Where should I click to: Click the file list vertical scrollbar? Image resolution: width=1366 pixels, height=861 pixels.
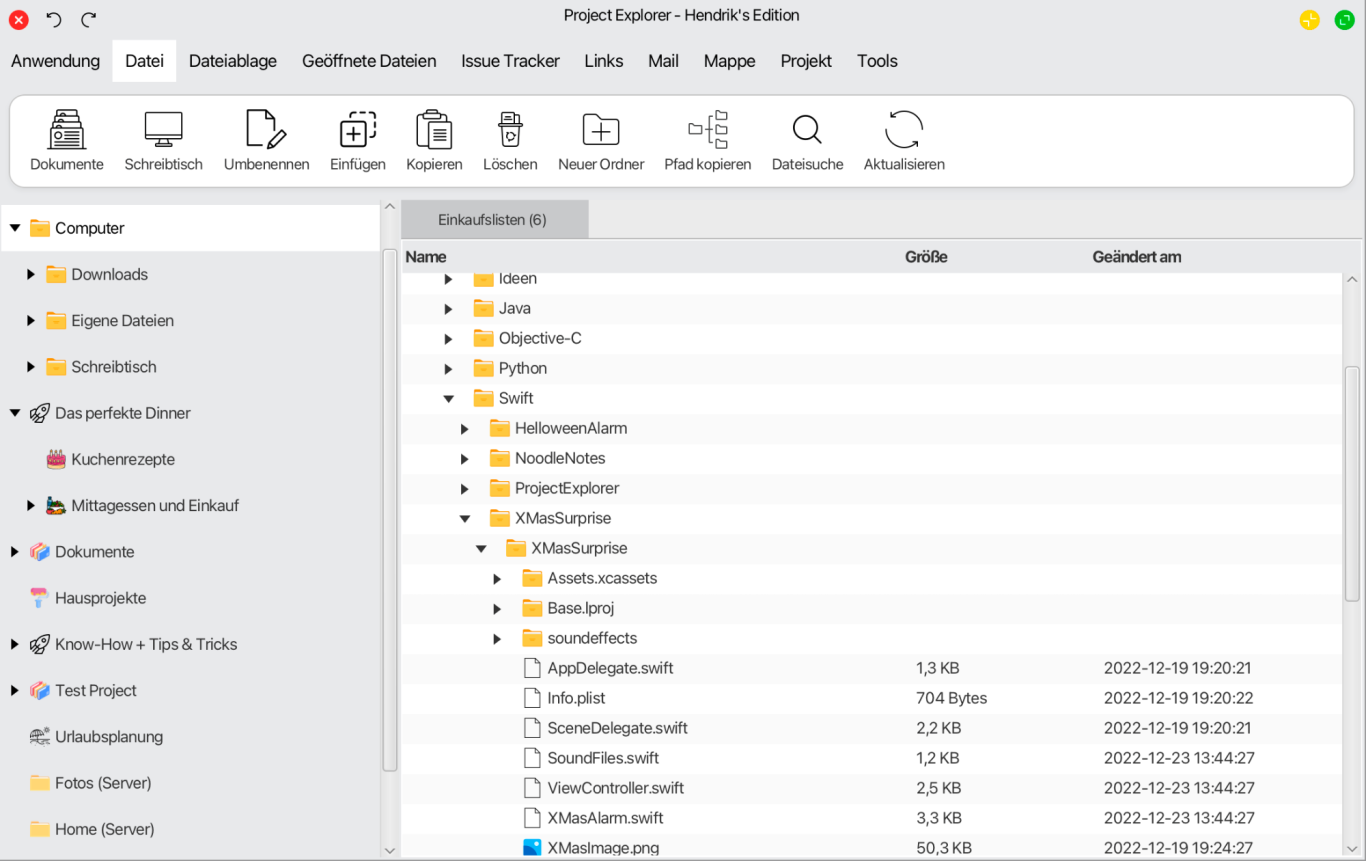click(1352, 483)
